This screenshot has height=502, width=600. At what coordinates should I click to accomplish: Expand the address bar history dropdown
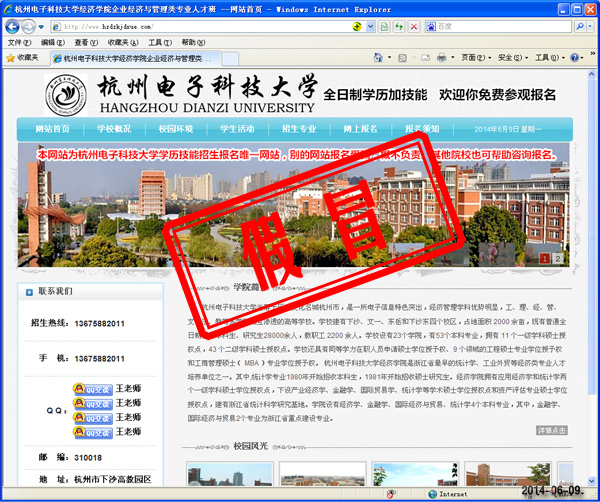[x=370, y=26]
